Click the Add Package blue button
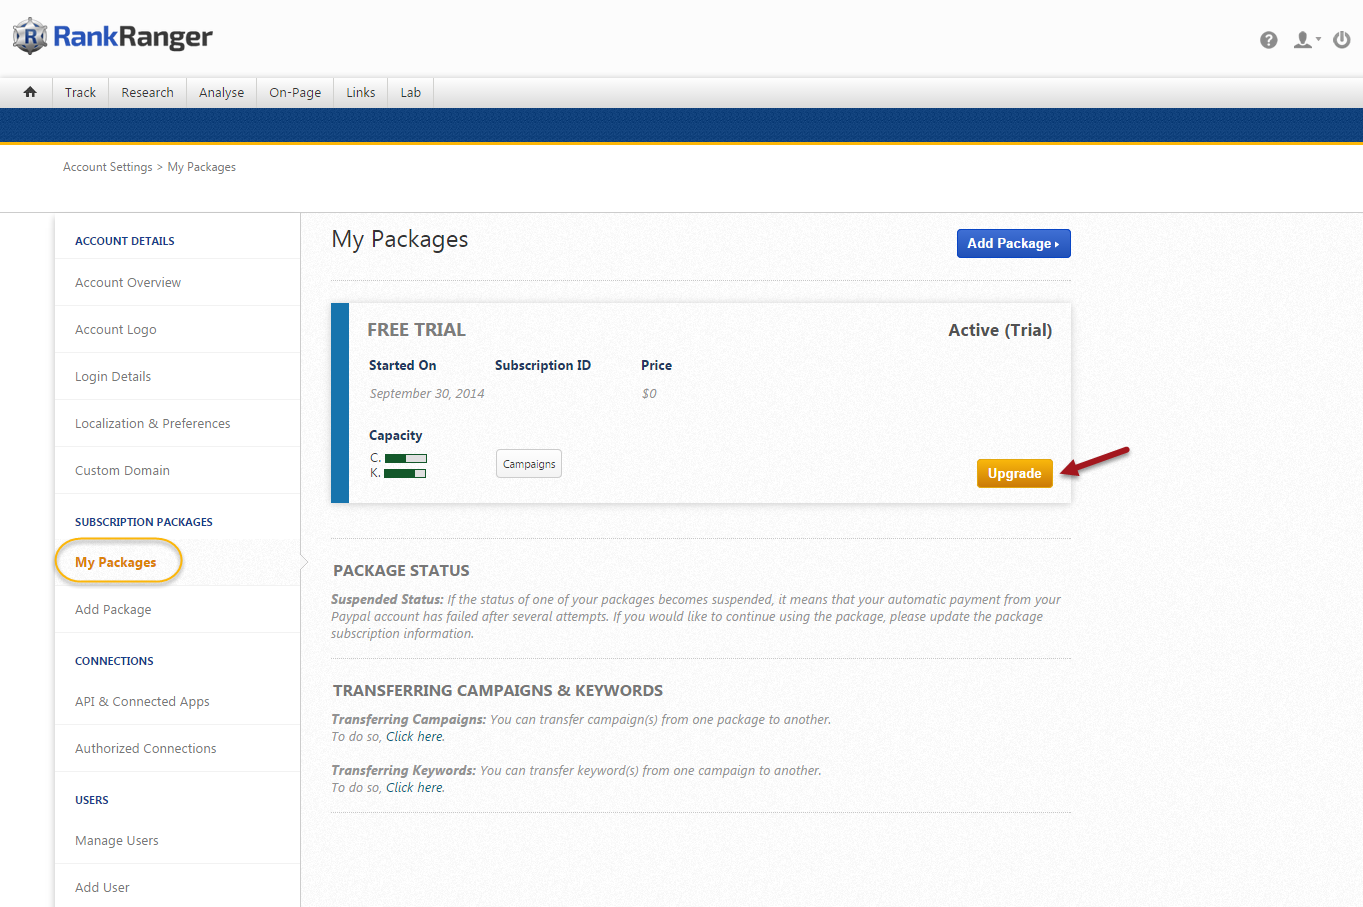The image size is (1363, 907). [1013, 243]
